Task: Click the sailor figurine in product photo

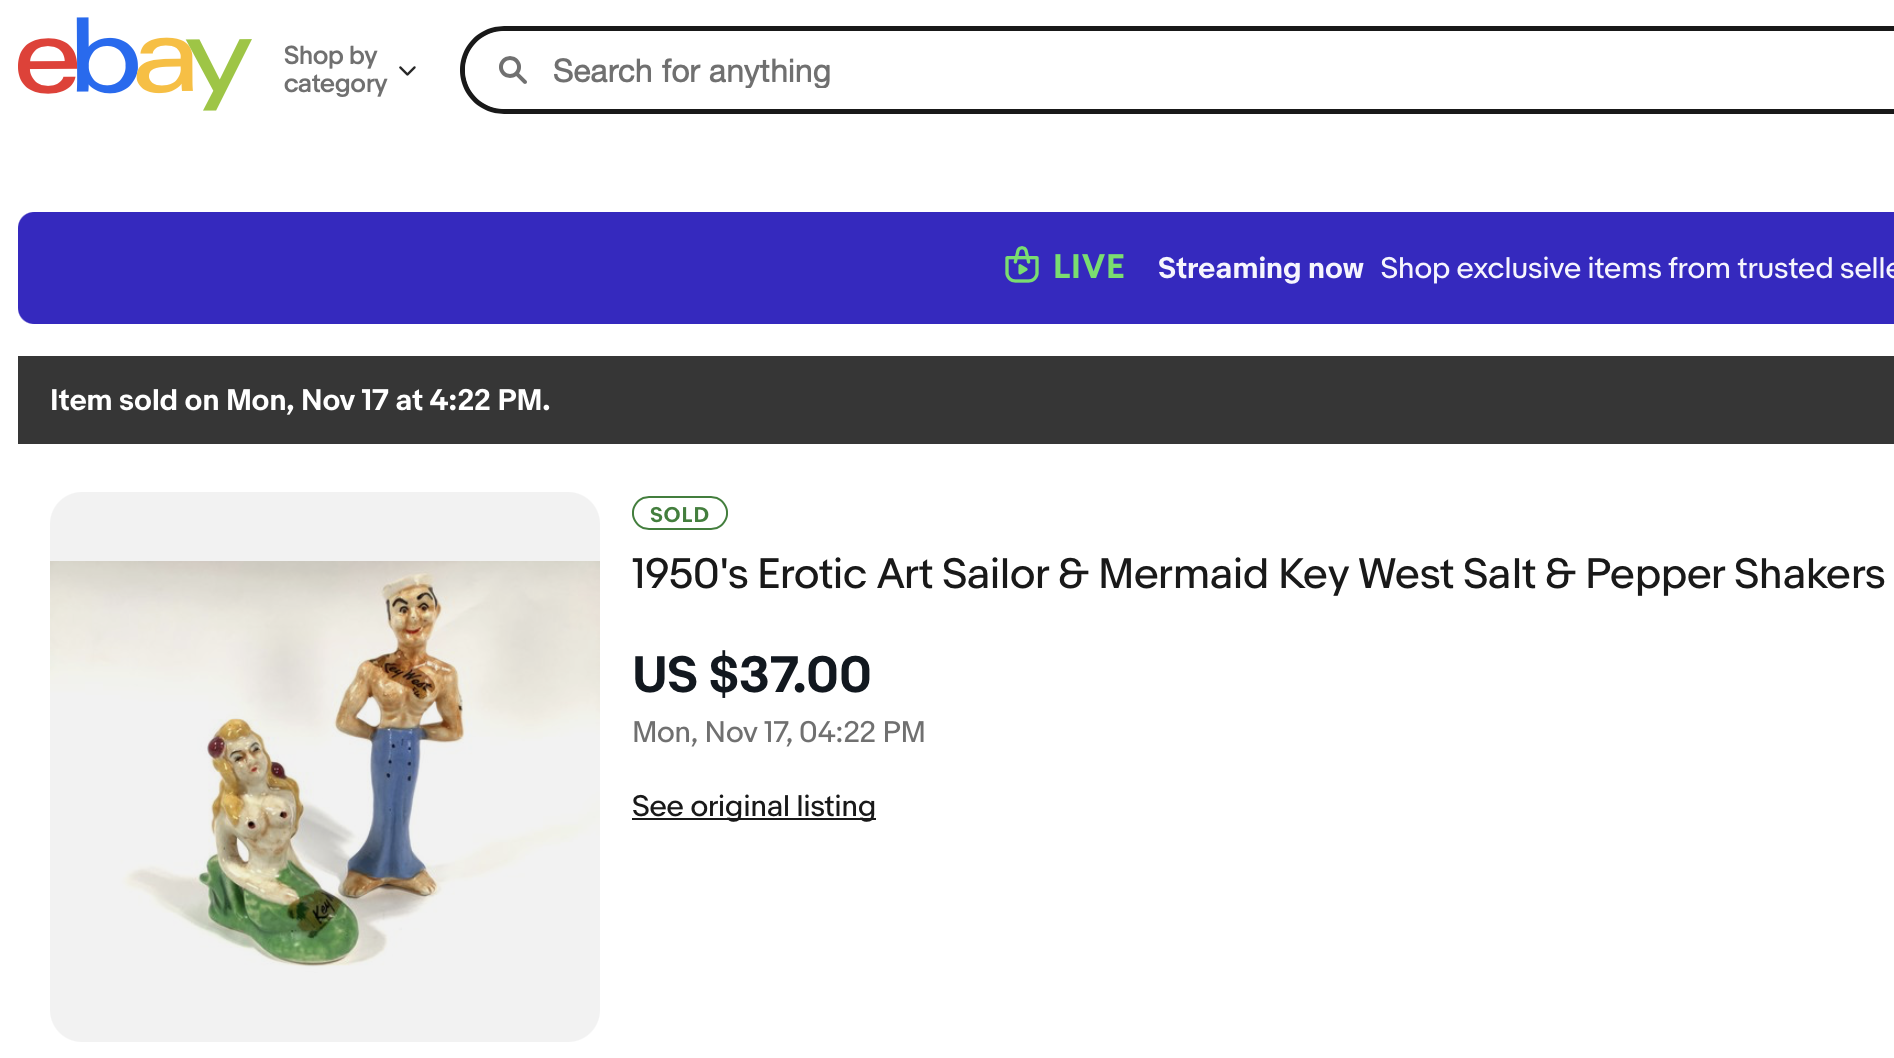Action: pyautogui.click(x=398, y=760)
